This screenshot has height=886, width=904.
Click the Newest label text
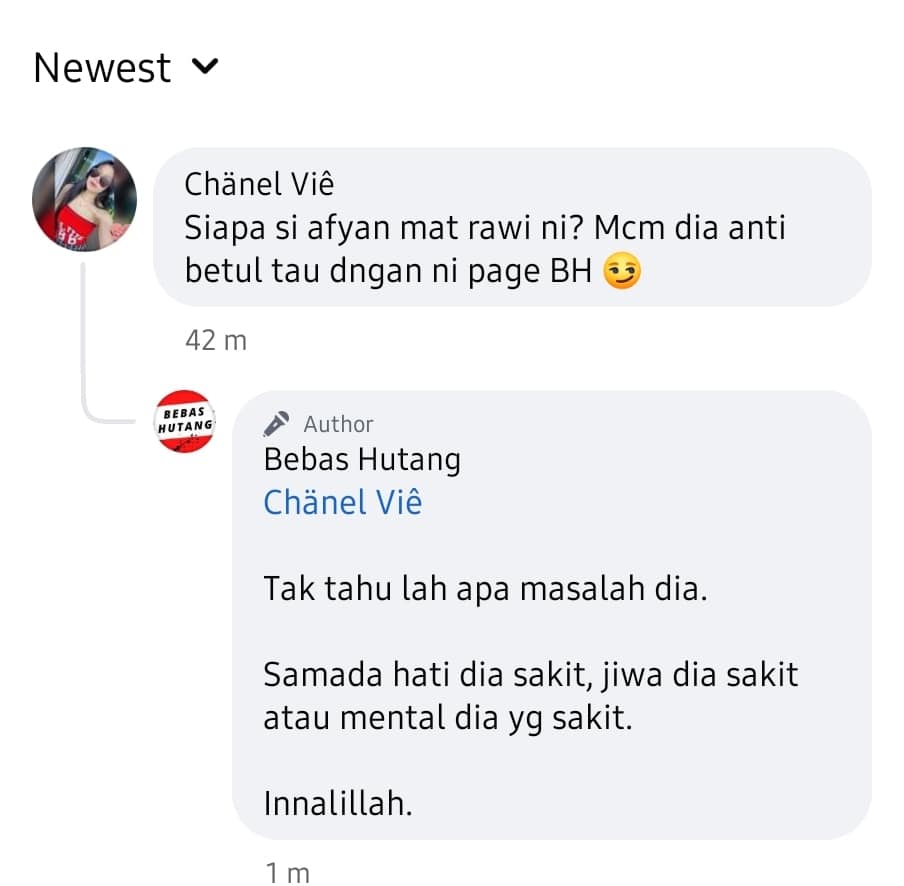[102, 68]
